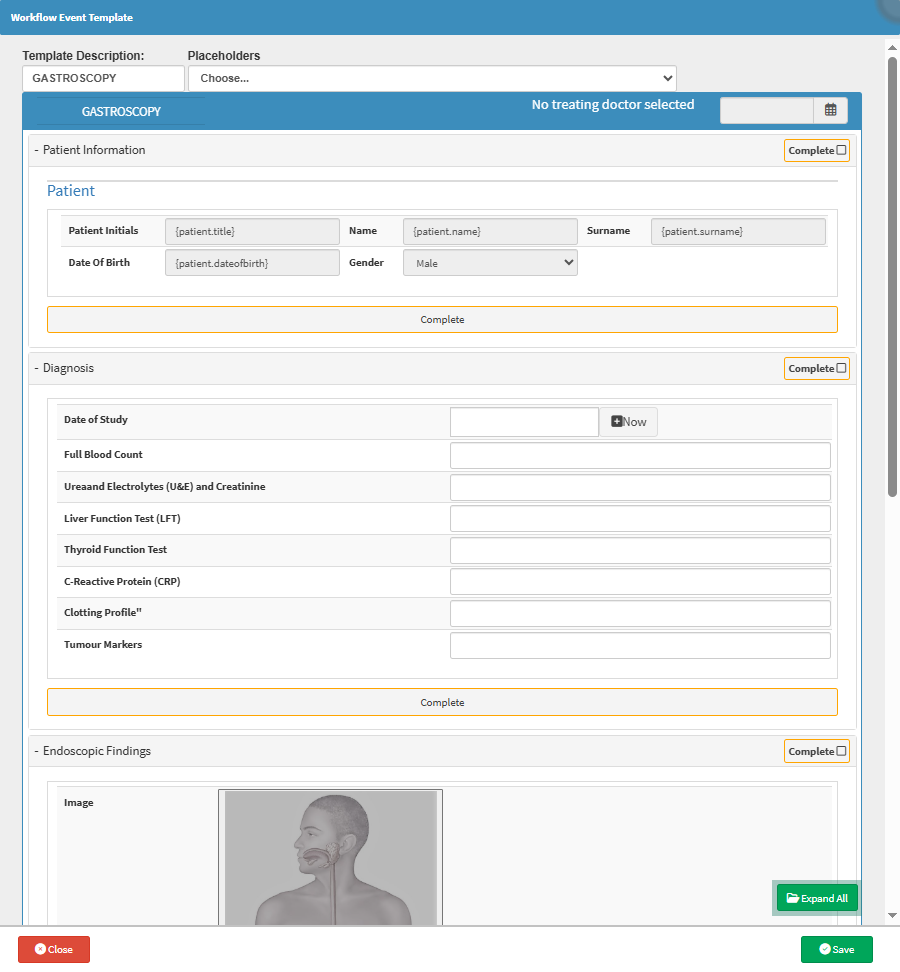Click the Template Description text field
The height and width of the screenshot is (972, 900).
pyautogui.click(x=103, y=78)
